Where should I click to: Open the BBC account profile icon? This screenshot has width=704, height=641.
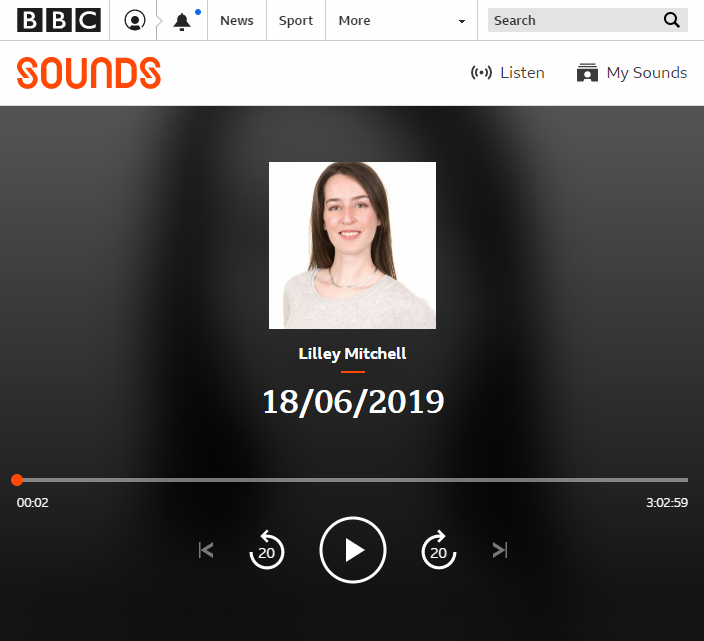point(135,20)
